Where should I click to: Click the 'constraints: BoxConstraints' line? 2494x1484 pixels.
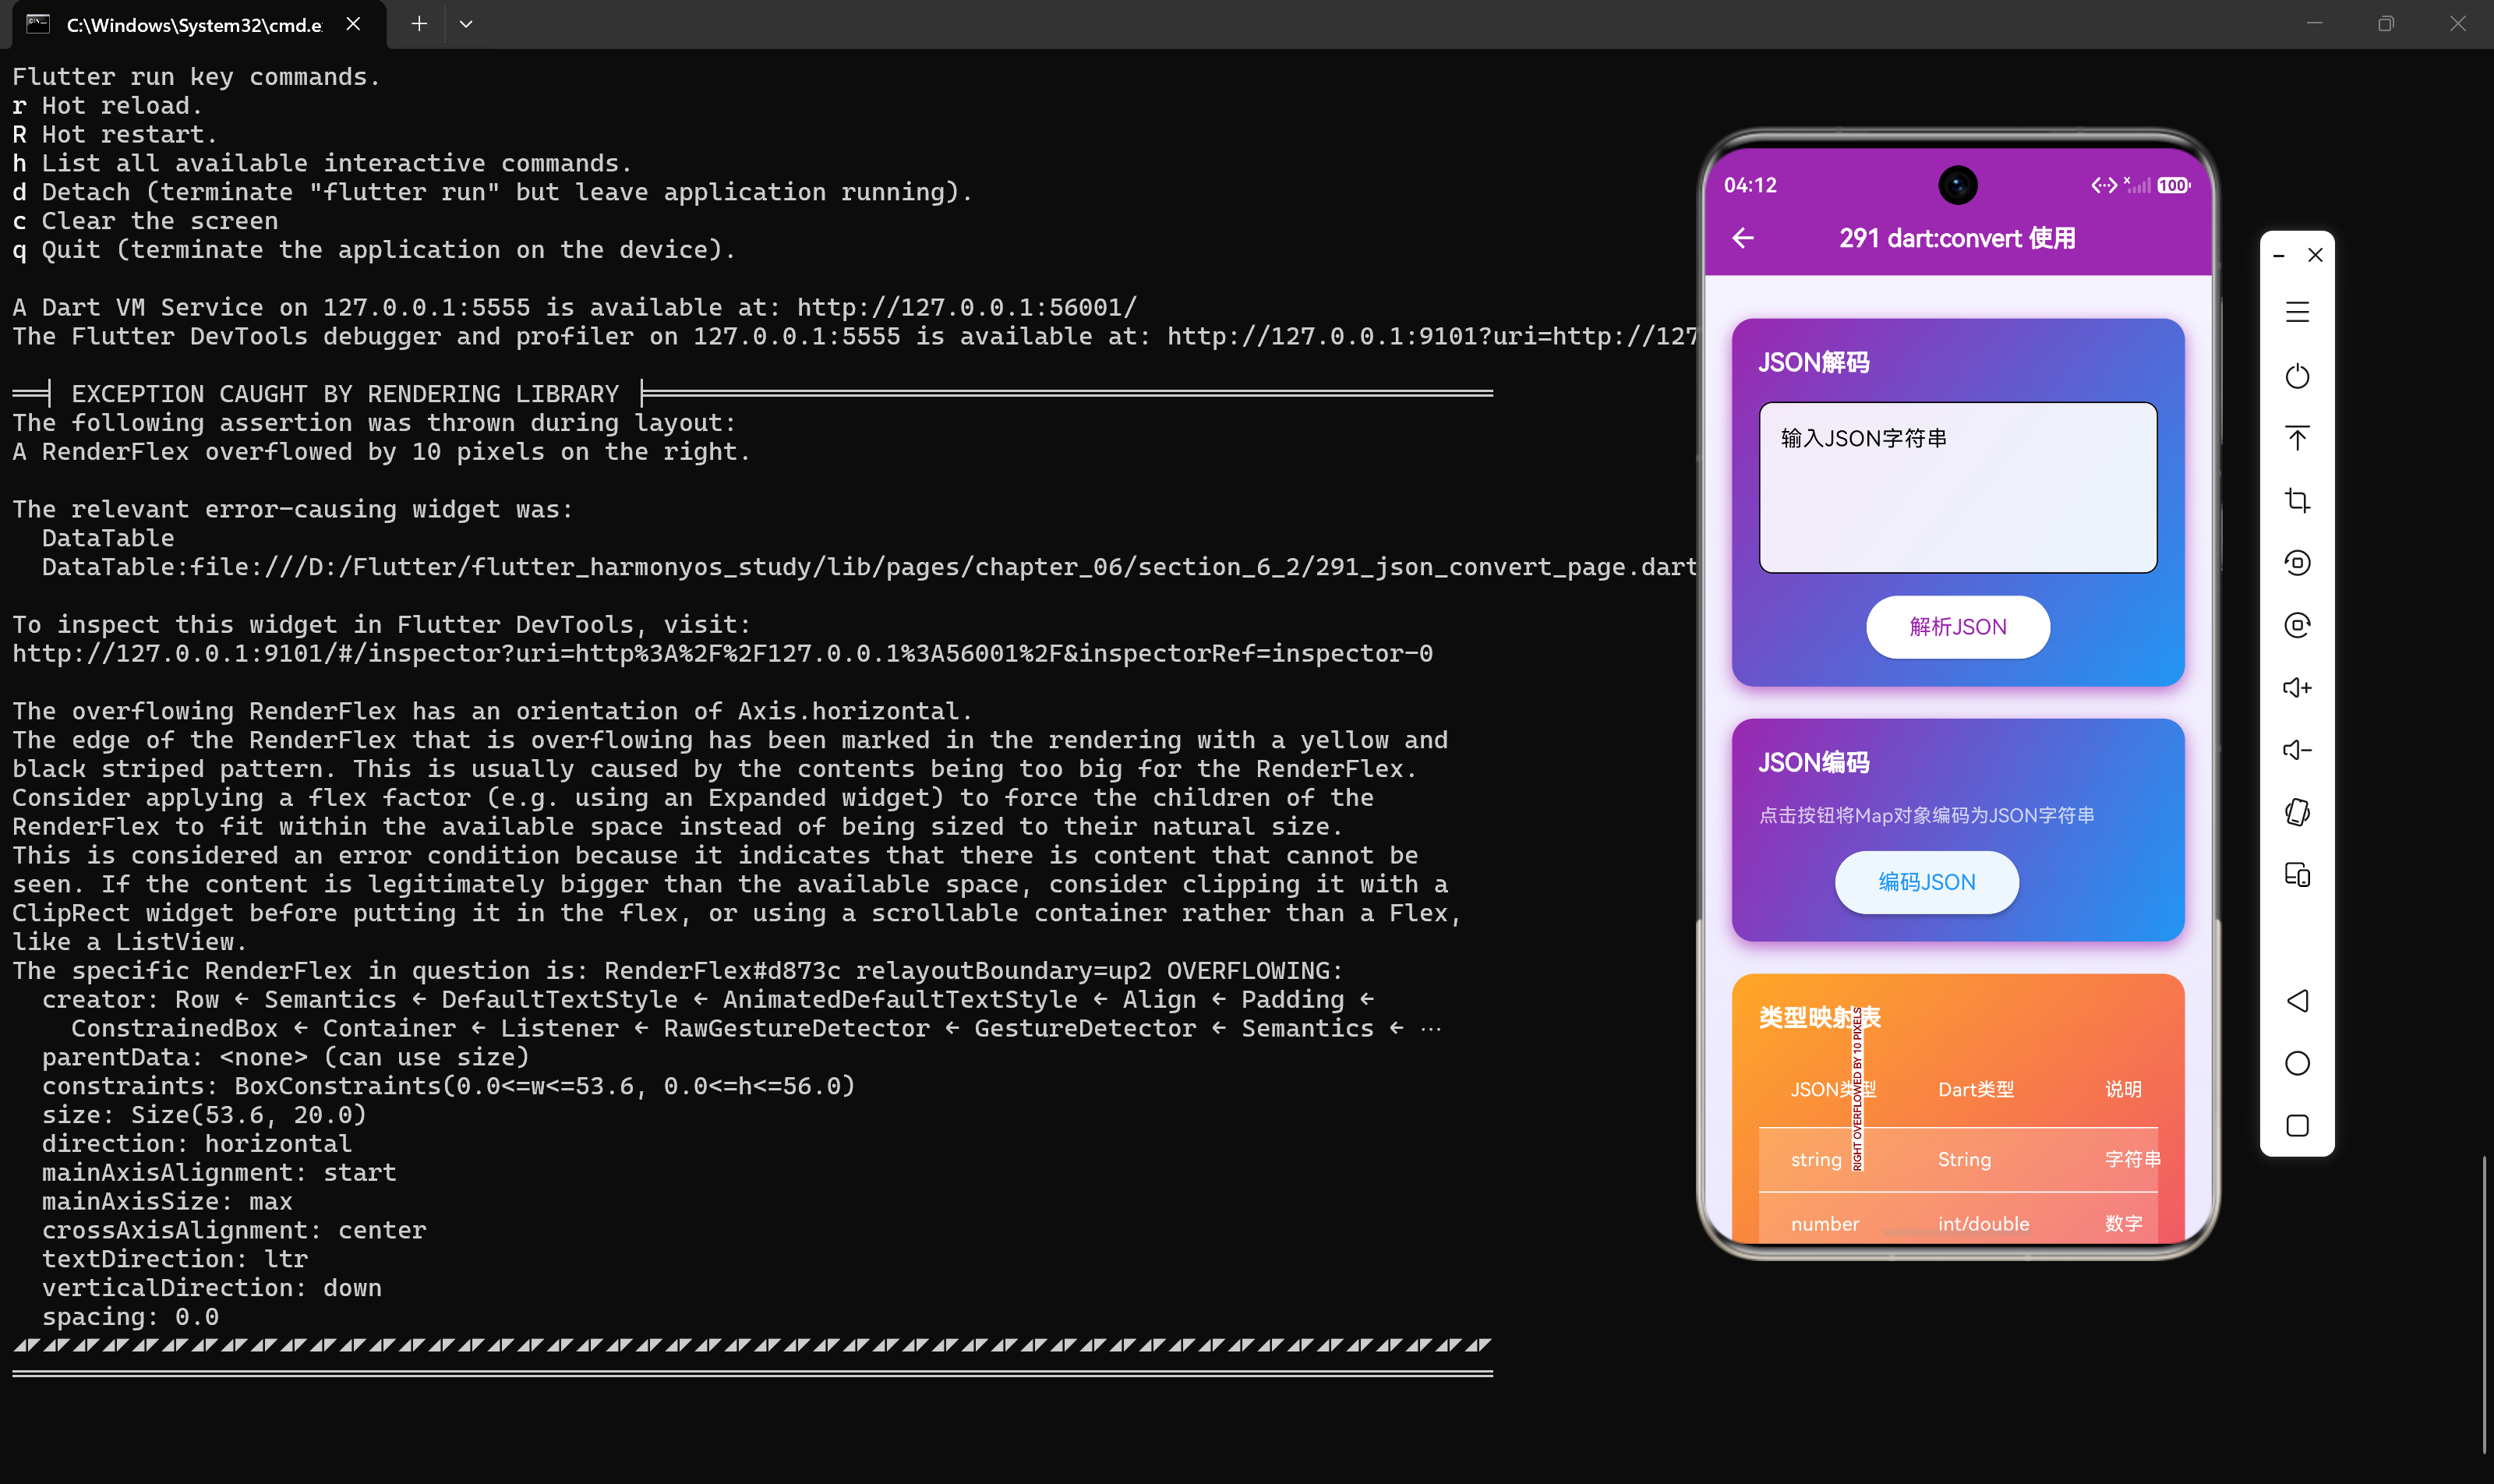click(448, 1086)
